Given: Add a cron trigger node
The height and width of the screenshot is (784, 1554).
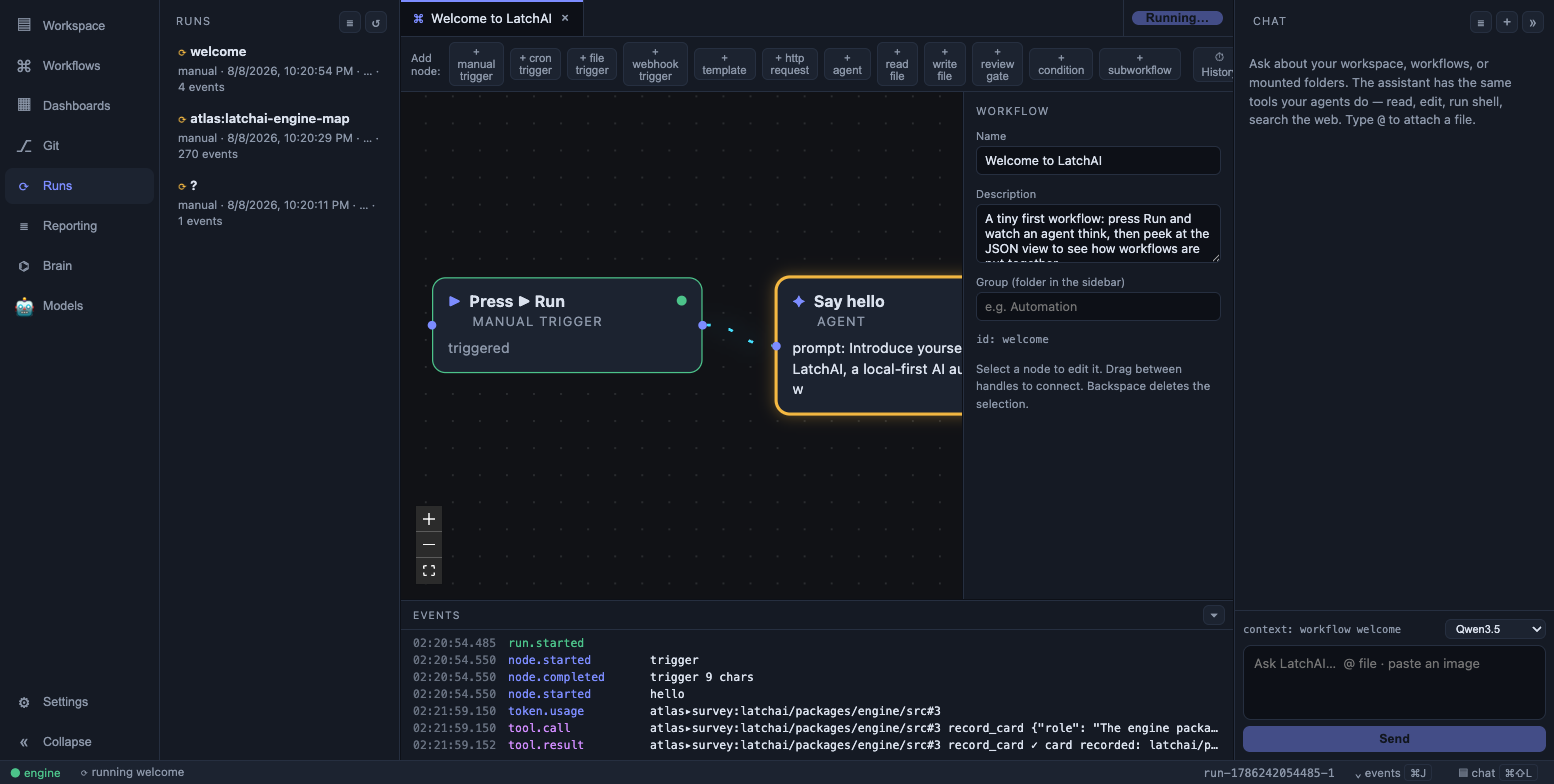Looking at the screenshot, I should 535,64.
